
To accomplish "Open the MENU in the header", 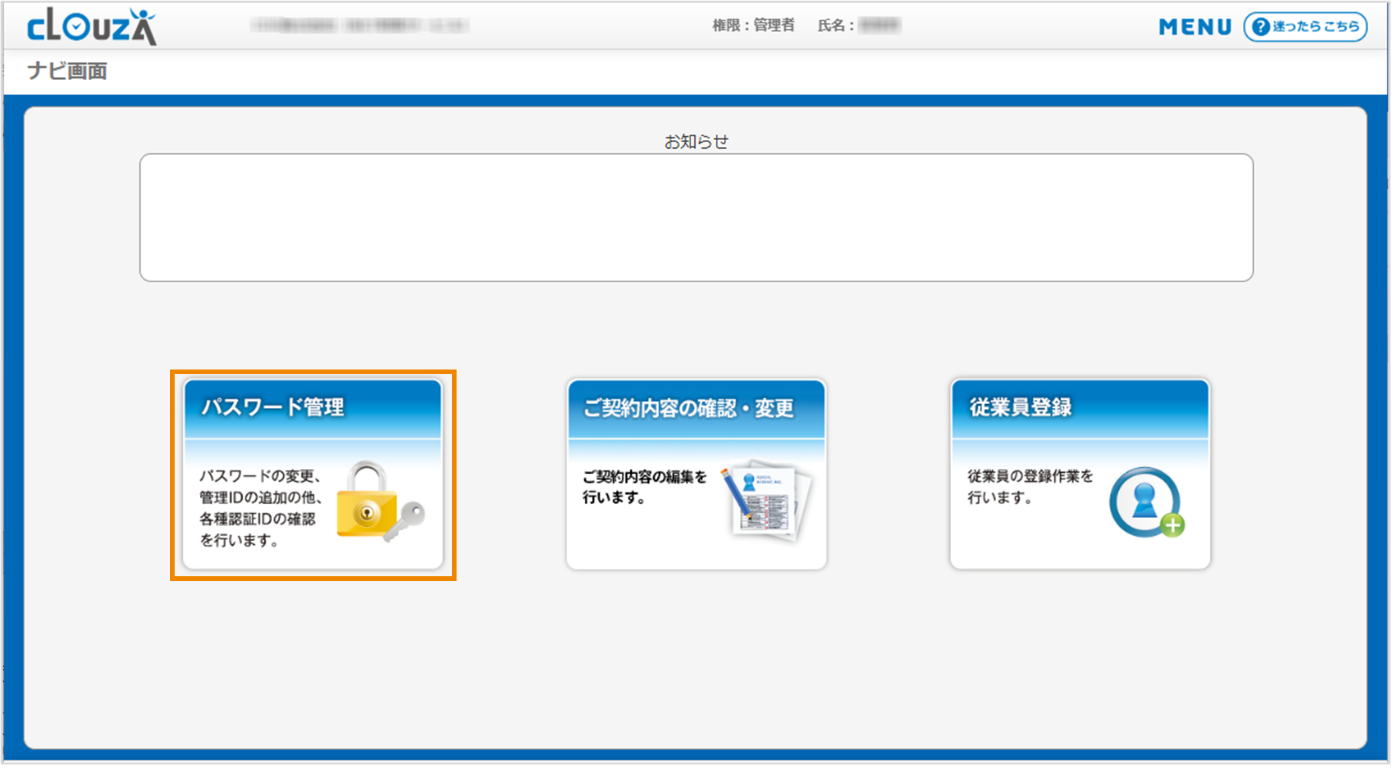I will [1195, 27].
